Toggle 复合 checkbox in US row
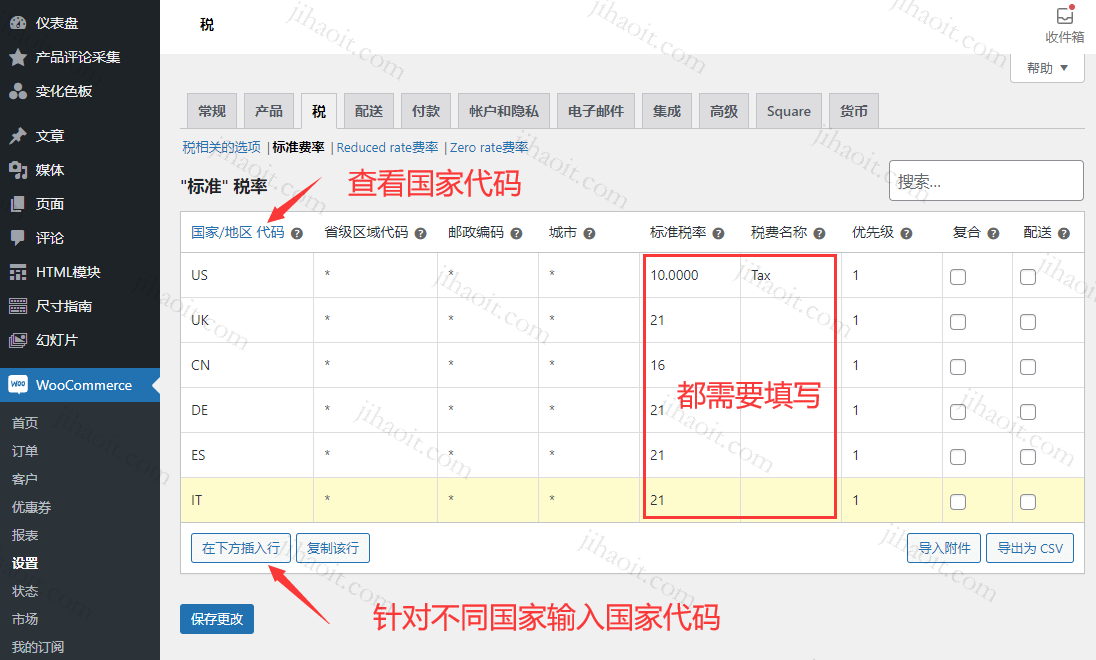 [x=958, y=277]
